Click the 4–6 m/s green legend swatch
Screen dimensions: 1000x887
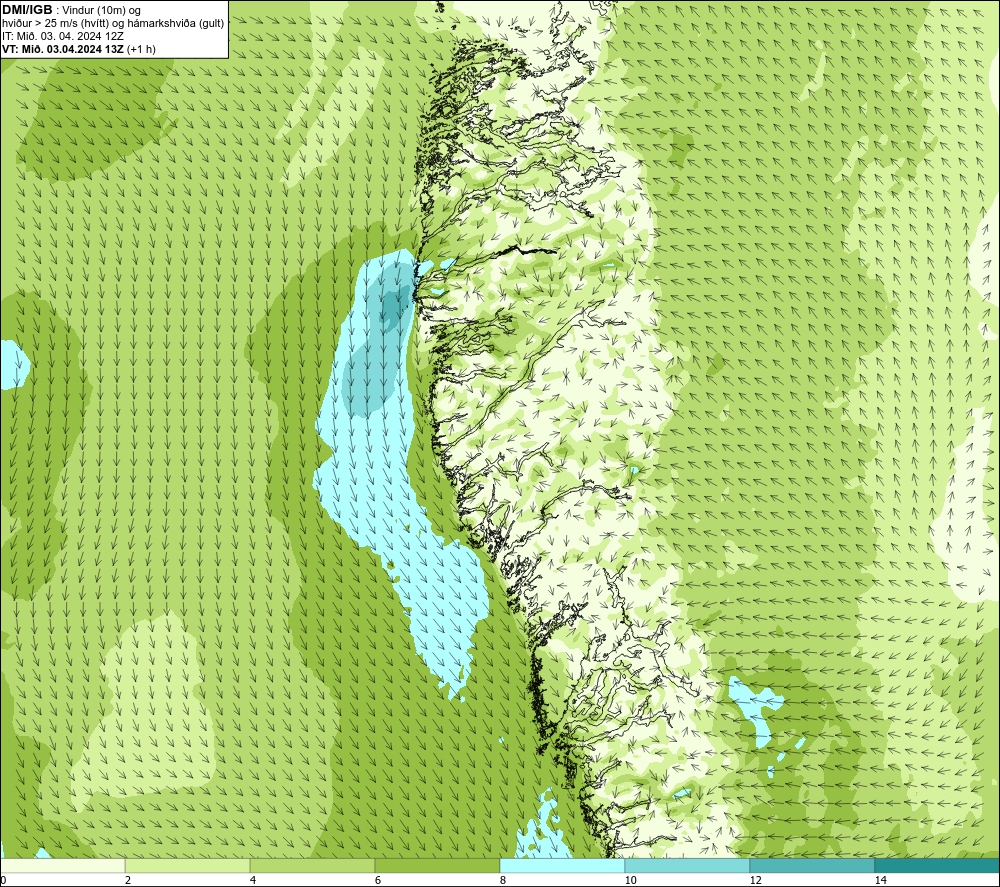(312, 866)
